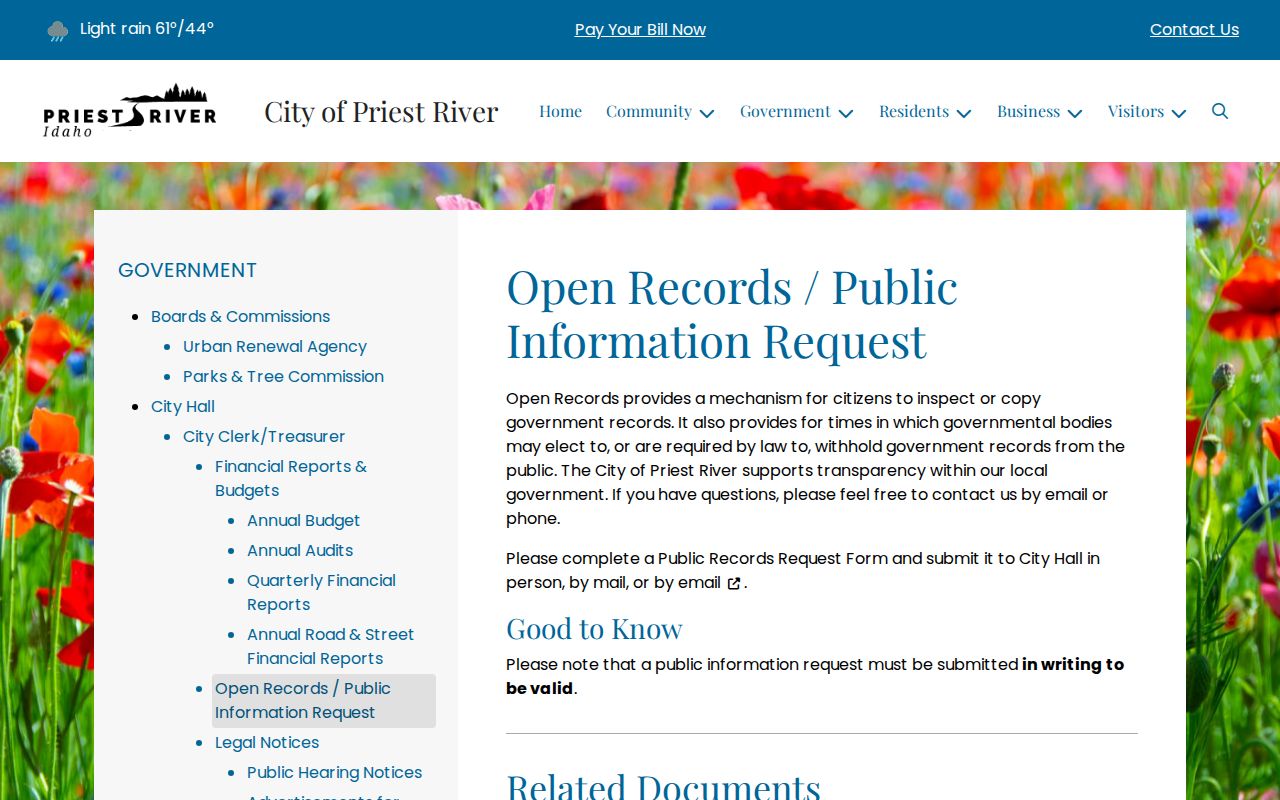The height and width of the screenshot is (800, 1280).
Task: Select Parks & Tree Commission link
Action: coord(283,376)
